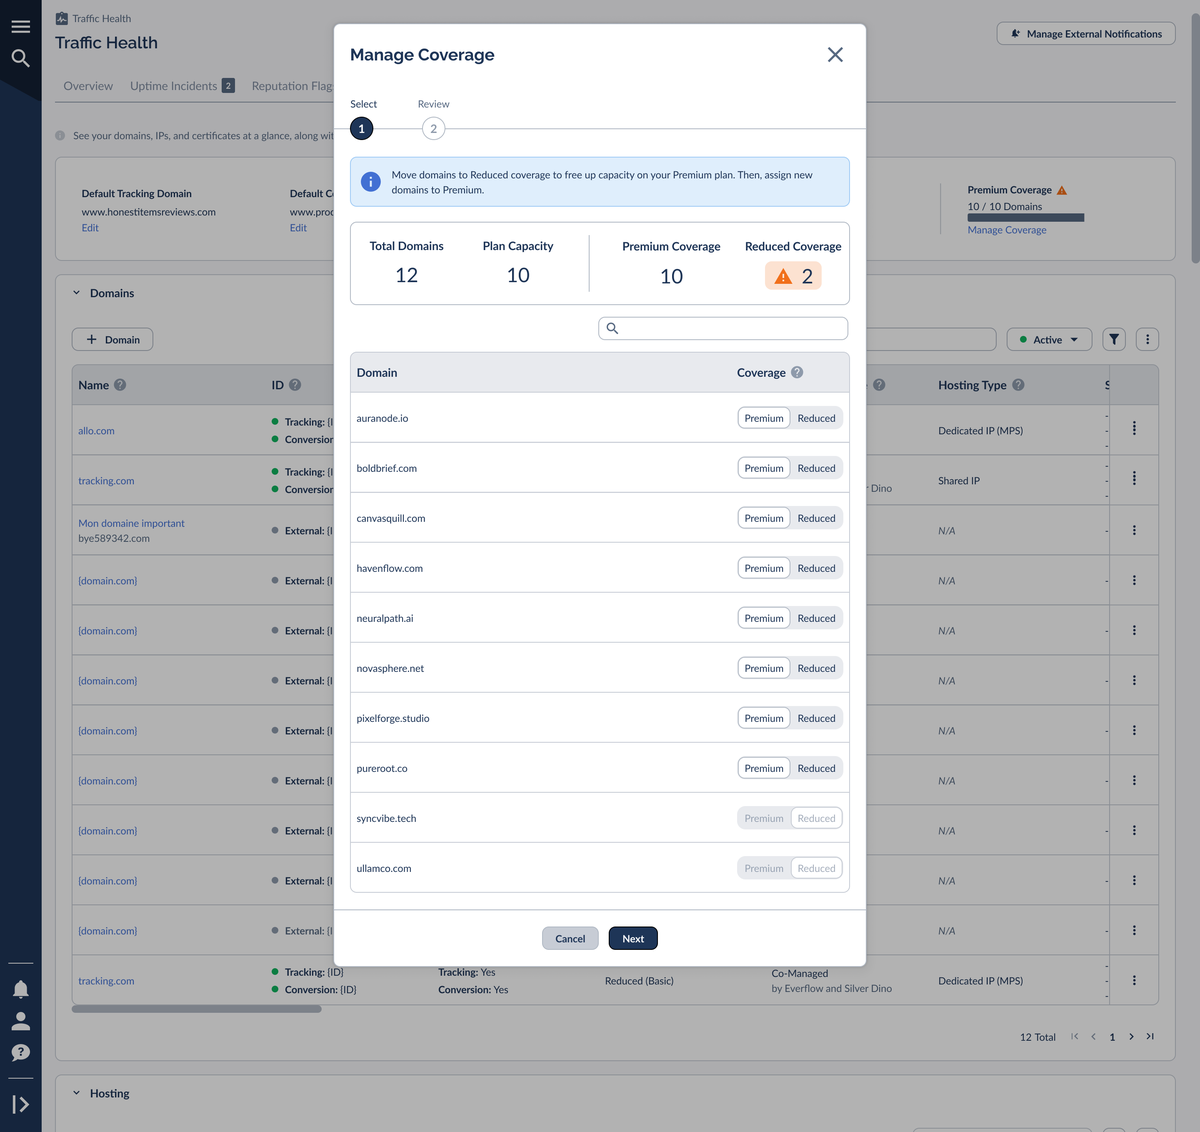Click the Manage Coverage link
Viewport: 1200px width, 1132px height.
[x=1007, y=230]
